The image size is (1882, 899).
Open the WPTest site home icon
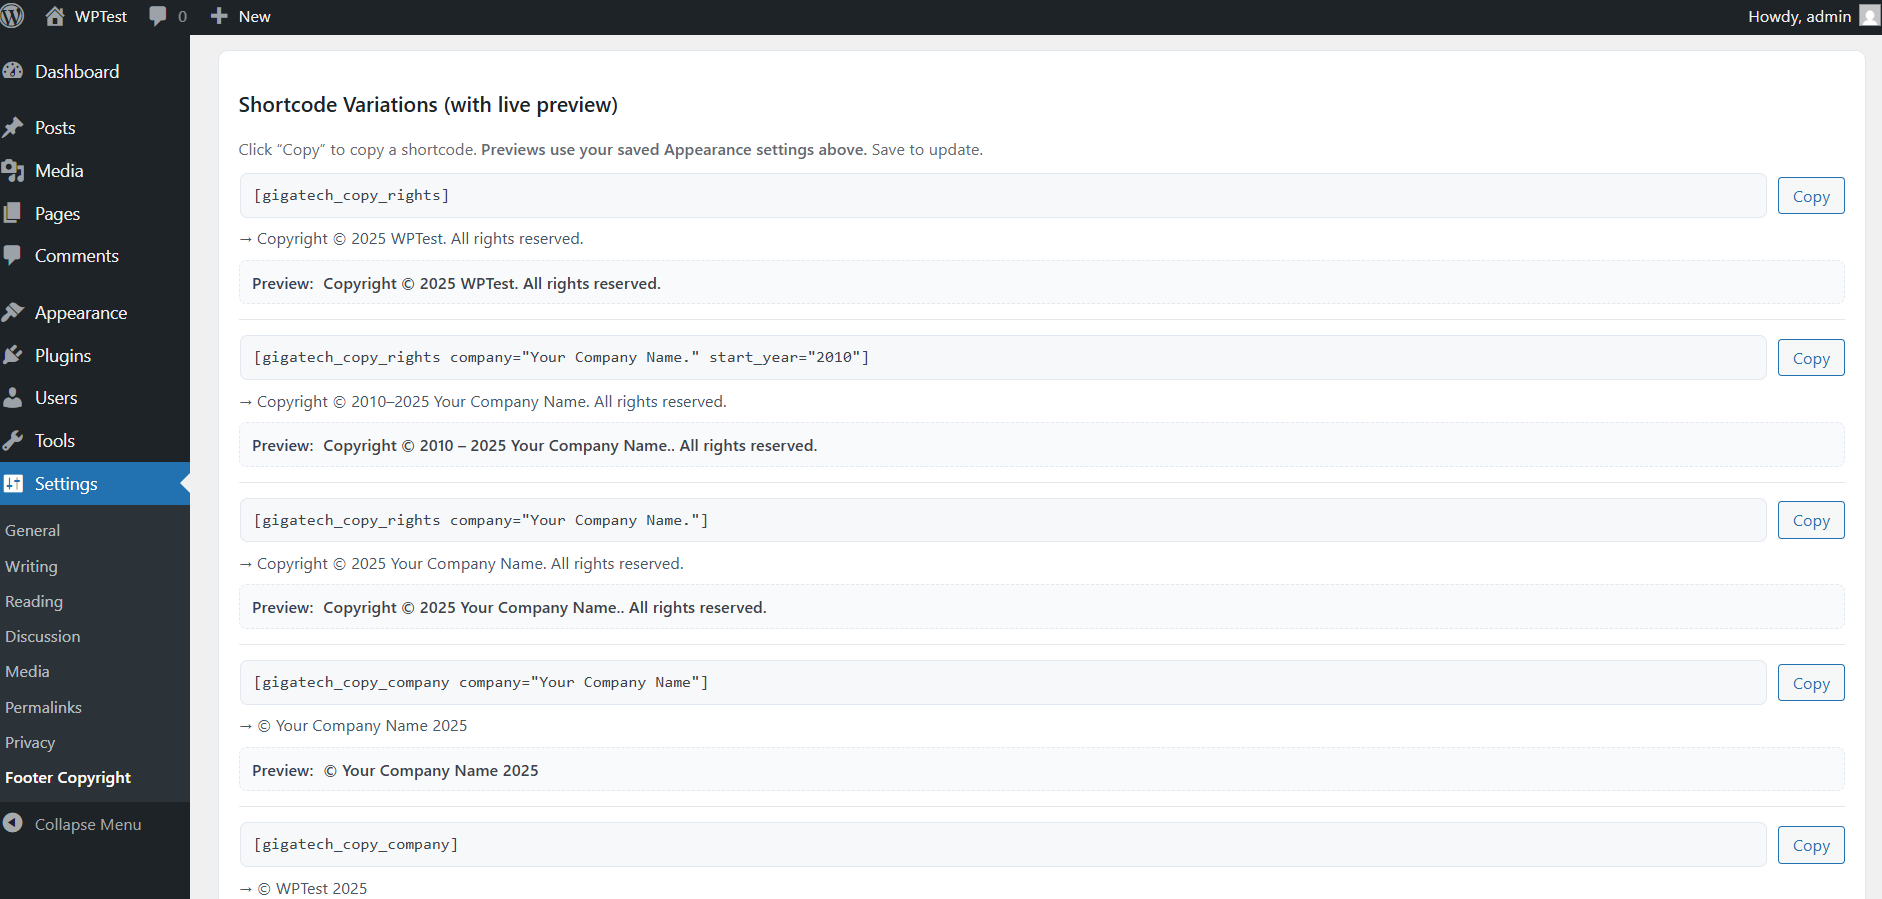[x=55, y=16]
